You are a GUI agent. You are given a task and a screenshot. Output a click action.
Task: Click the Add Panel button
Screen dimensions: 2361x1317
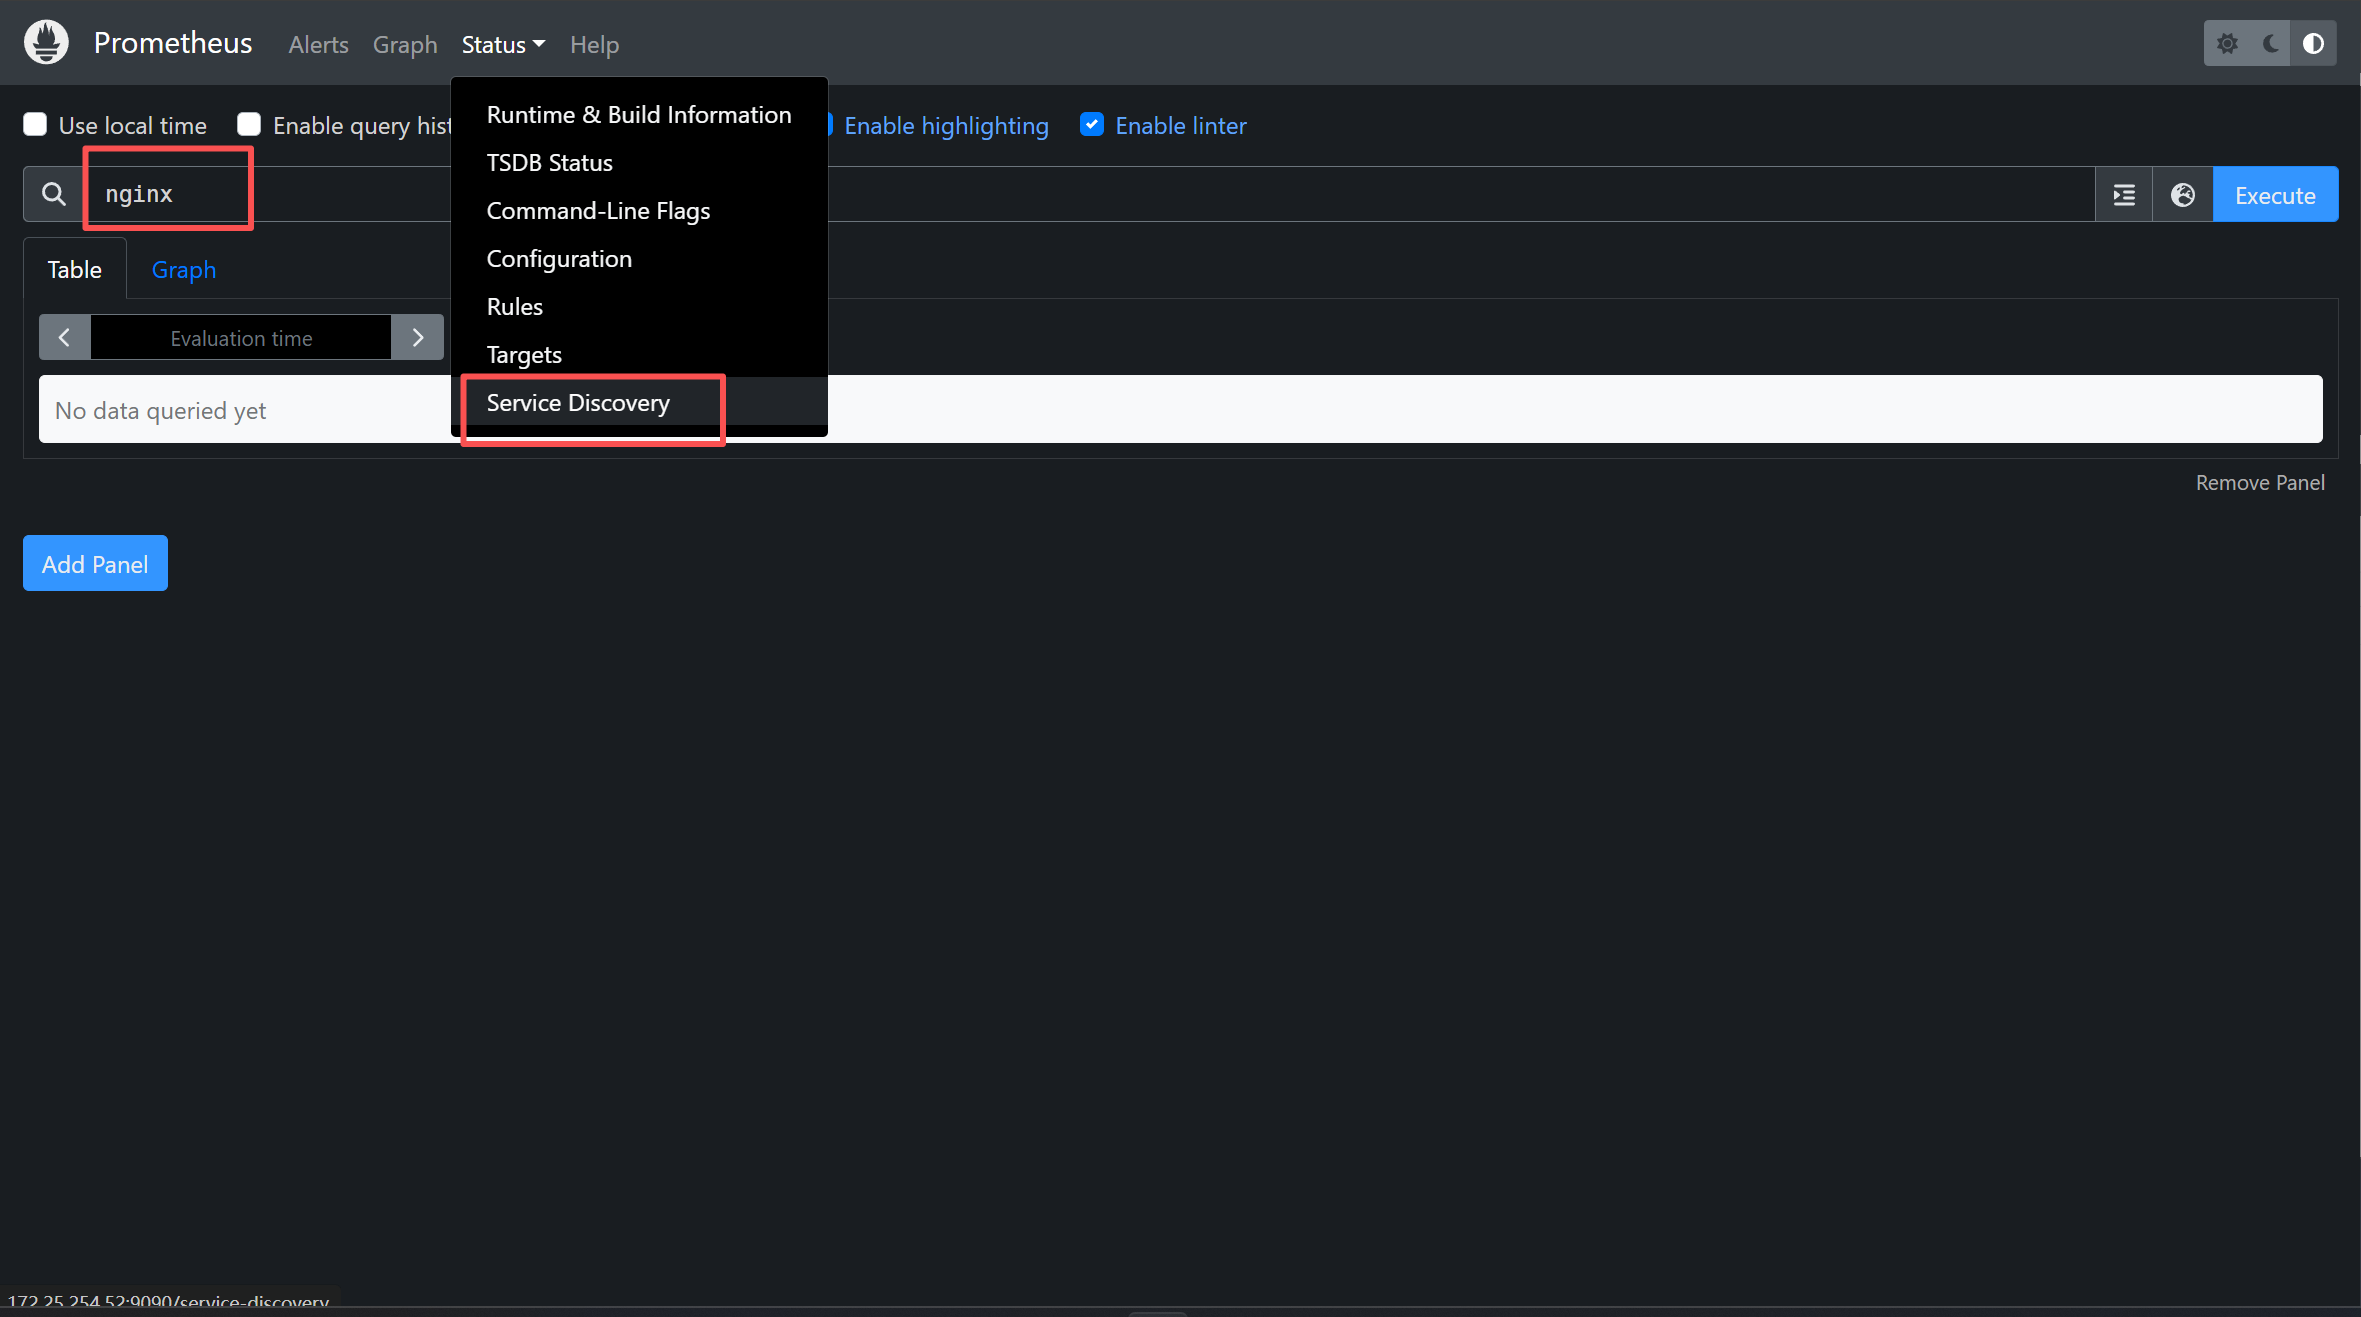(x=95, y=563)
